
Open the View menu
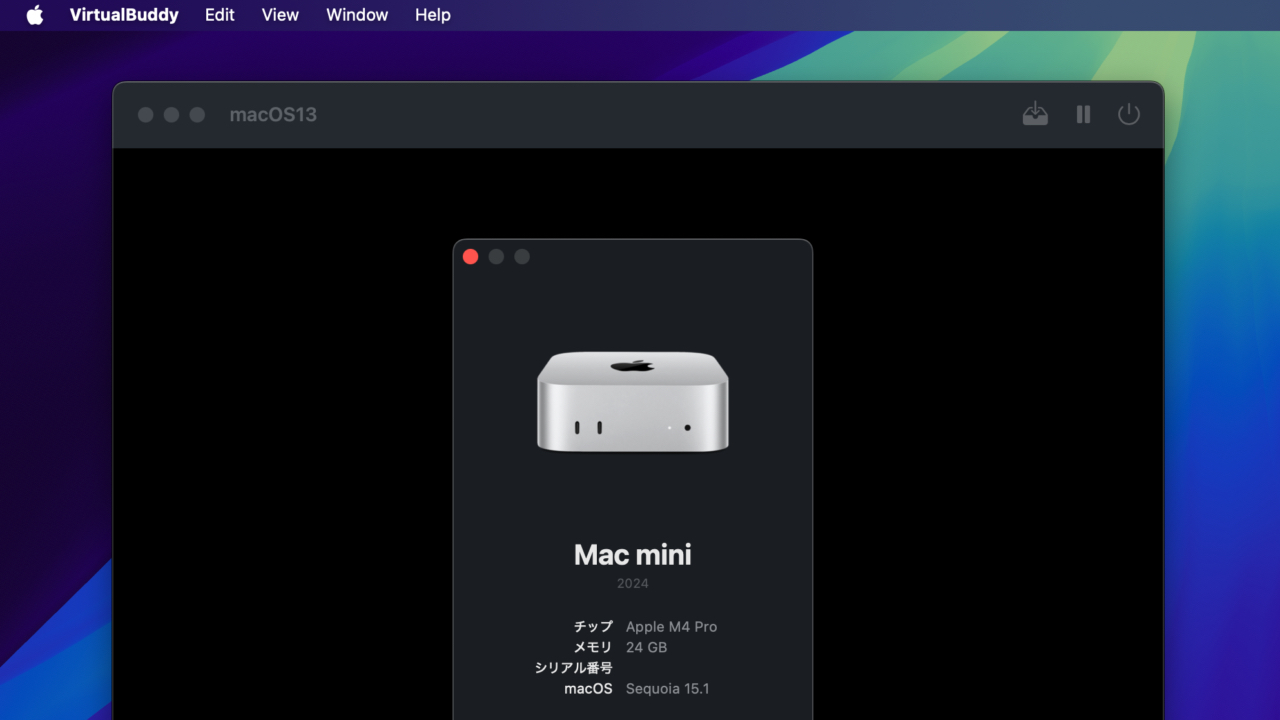coord(280,15)
